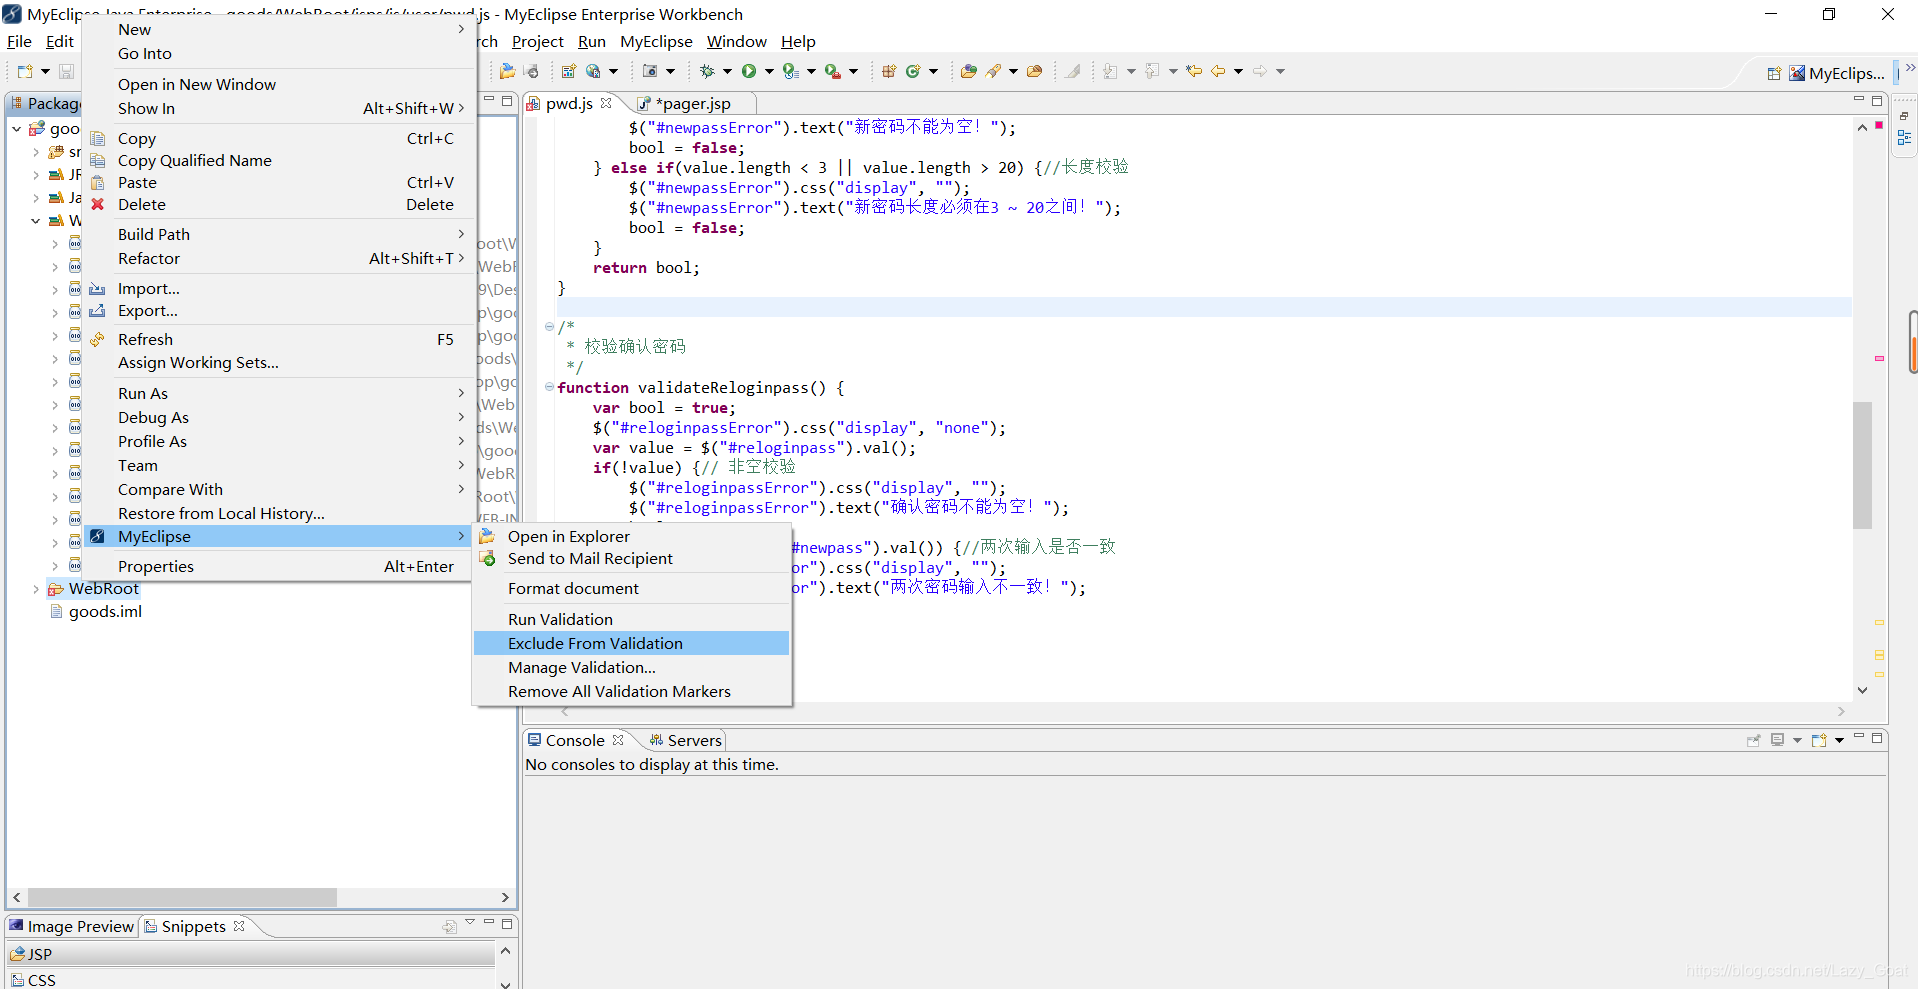Choose Run Validation from MyEclipse submenu
This screenshot has width=1918, height=989.
pyautogui.click(x=631, y=619)
